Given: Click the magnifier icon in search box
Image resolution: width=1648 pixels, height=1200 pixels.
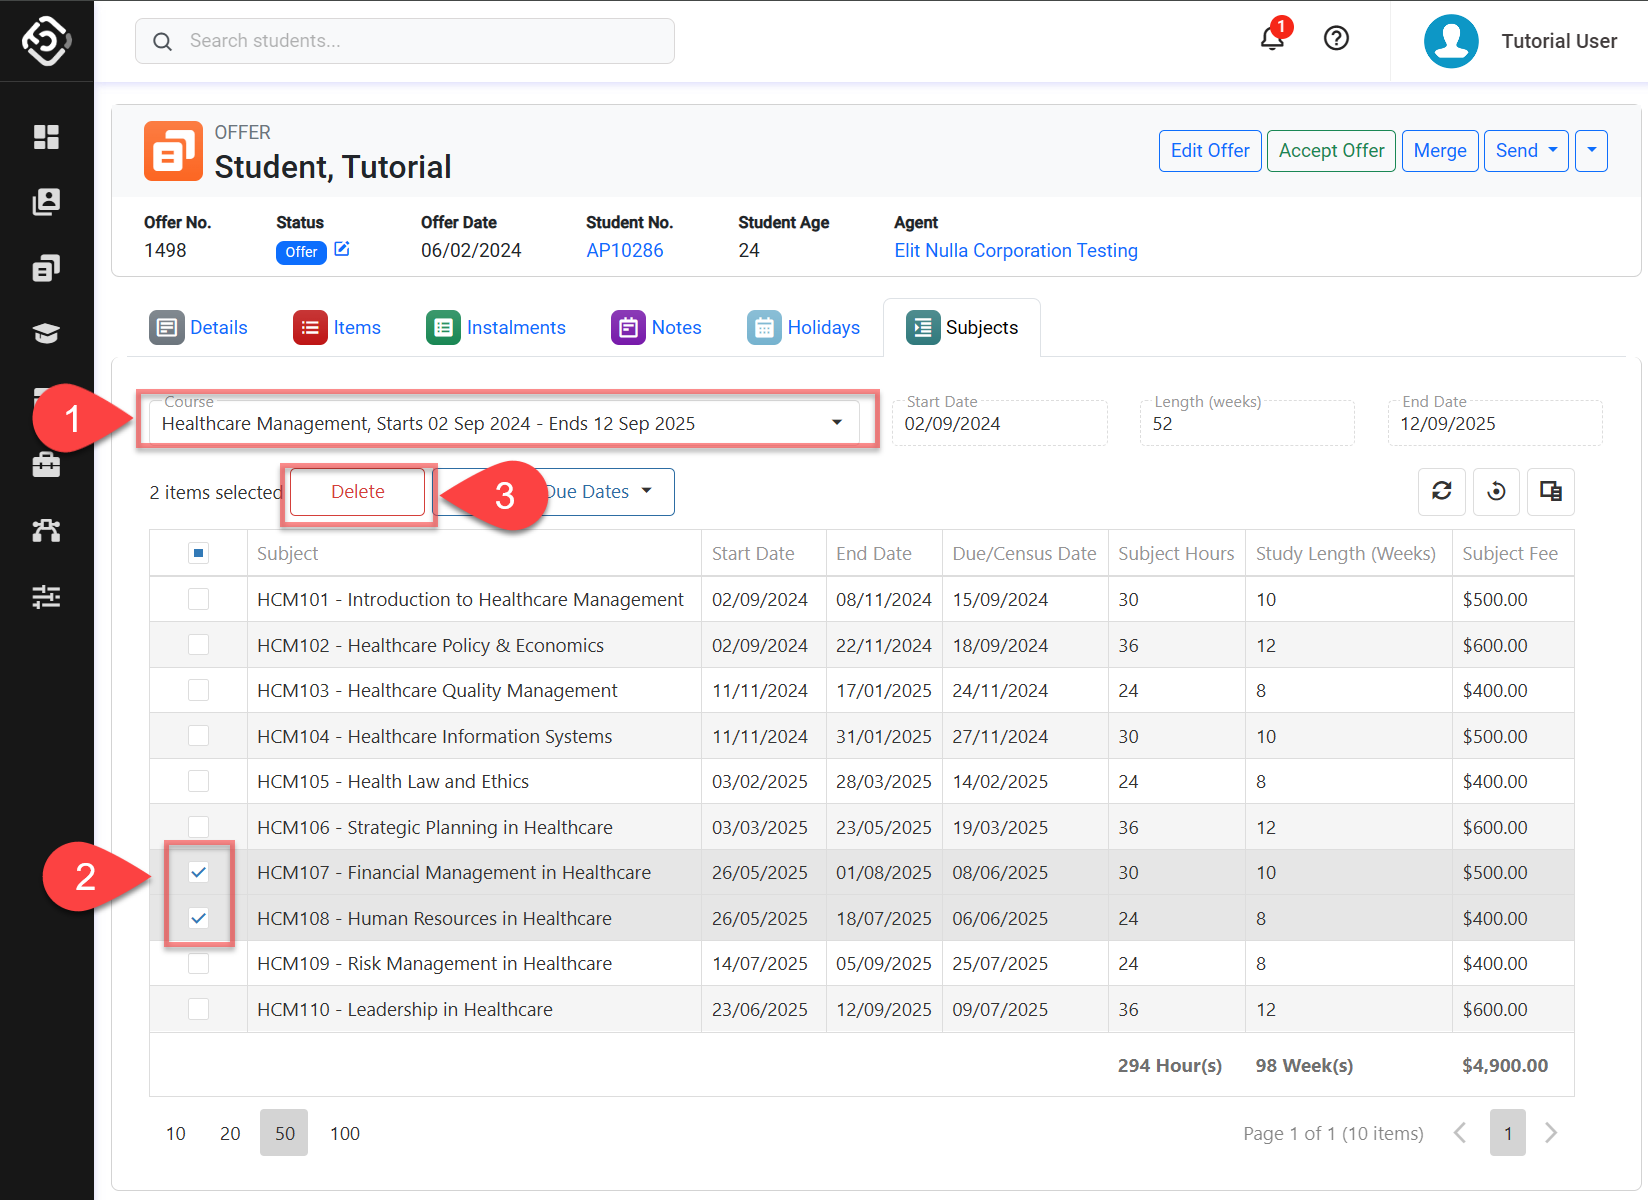Looking at the screenshot, I should point(162,41).
